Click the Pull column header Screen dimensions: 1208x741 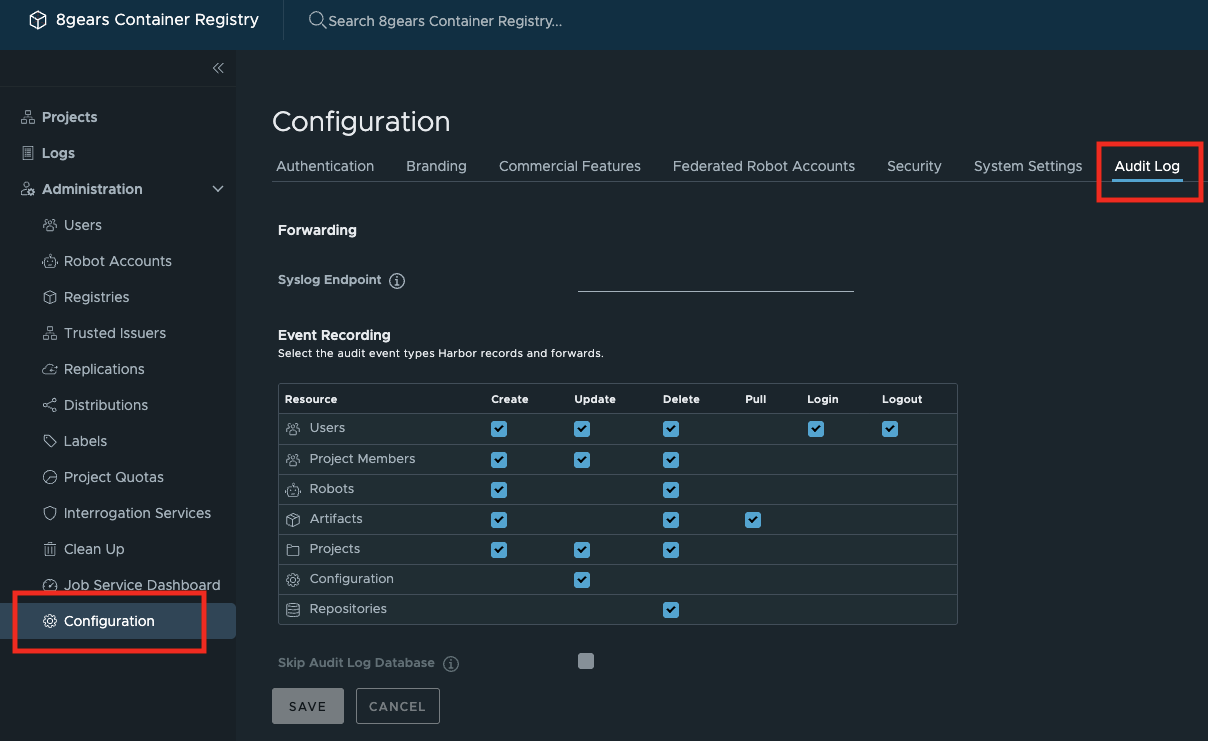click(756, 399)
